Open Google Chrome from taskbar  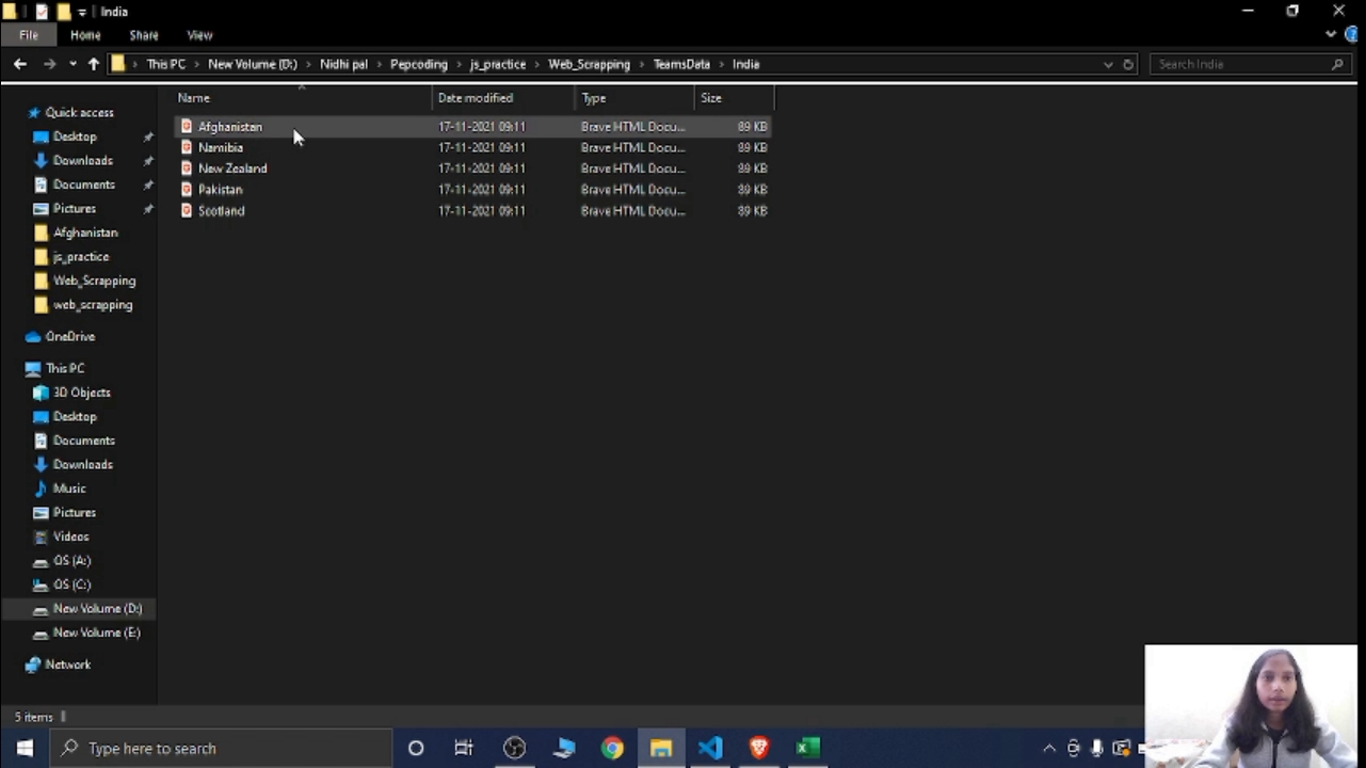click(x=612, y=748)
